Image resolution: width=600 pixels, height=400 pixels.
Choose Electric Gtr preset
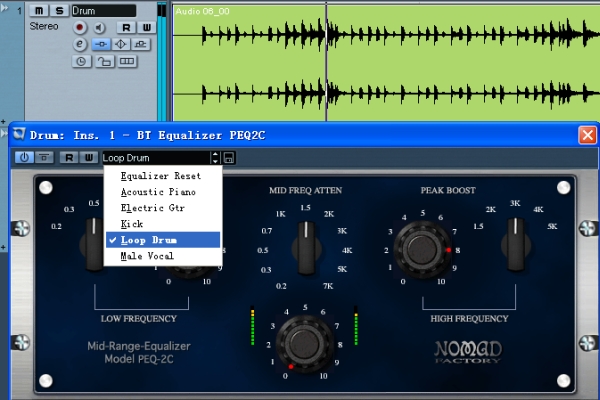tap(163, 208)
